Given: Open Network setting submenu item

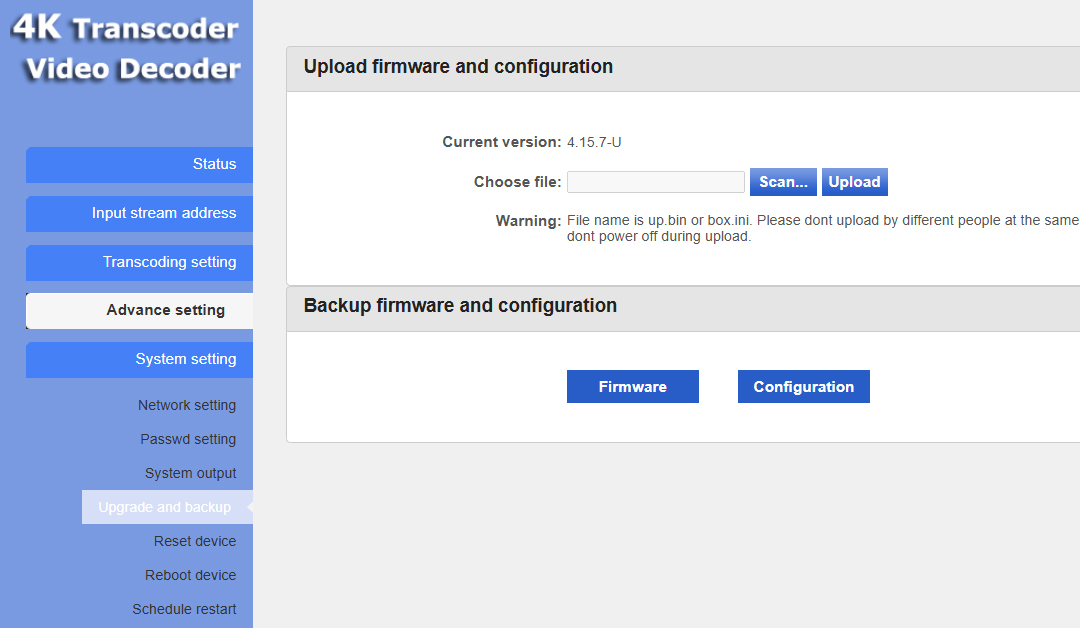Looking at the screenshot, I should pos(187,406).
